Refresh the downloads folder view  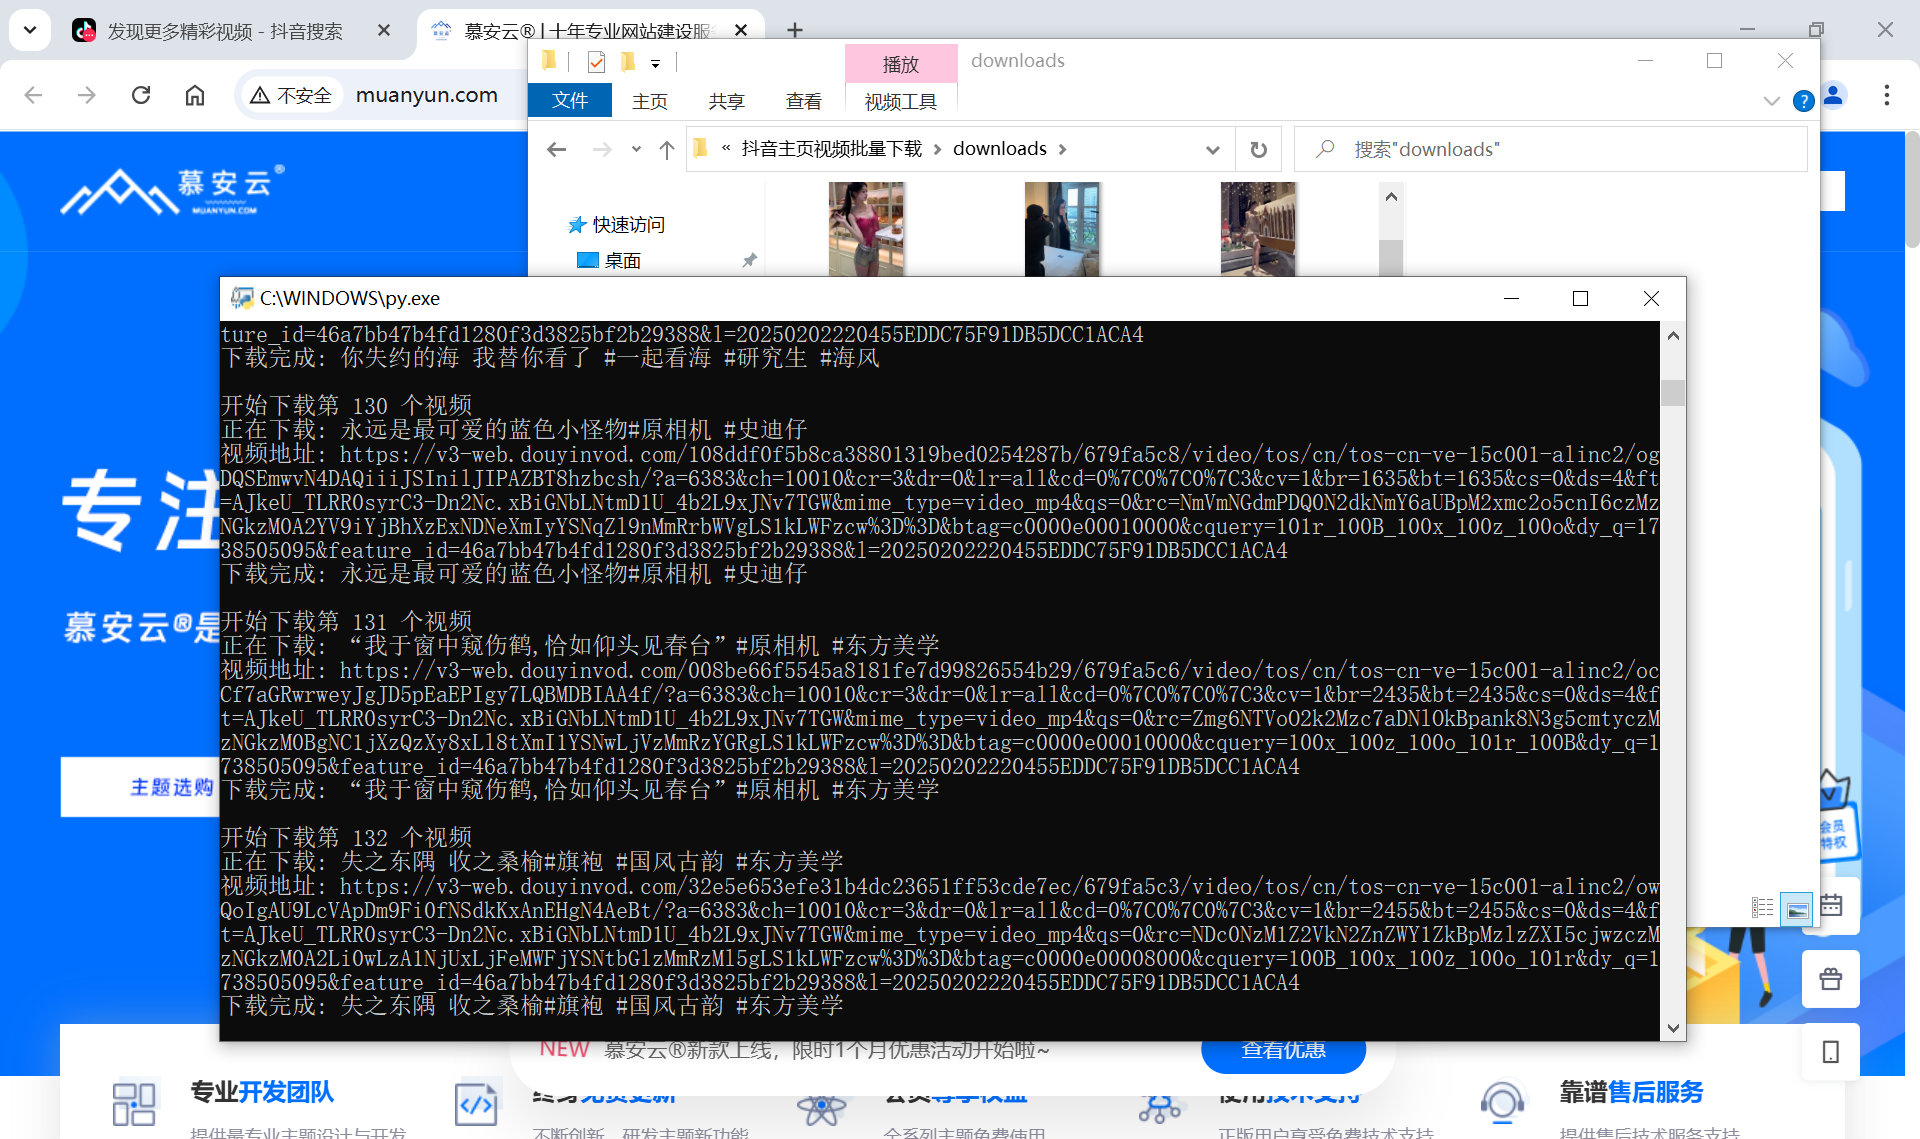coord(1258,149)
